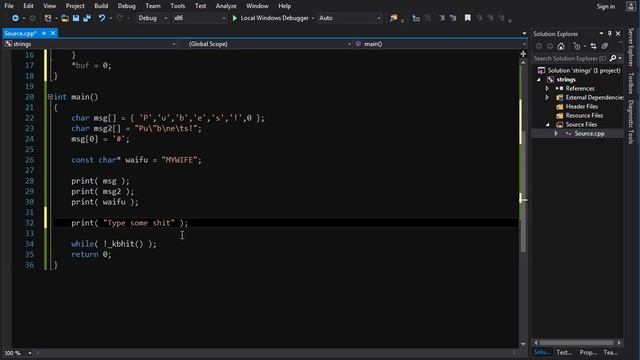Image resolution: width=640 pixels, height=360 pixels.
Task: Click the Undo toolbar icon
Action: pos(102,18)
